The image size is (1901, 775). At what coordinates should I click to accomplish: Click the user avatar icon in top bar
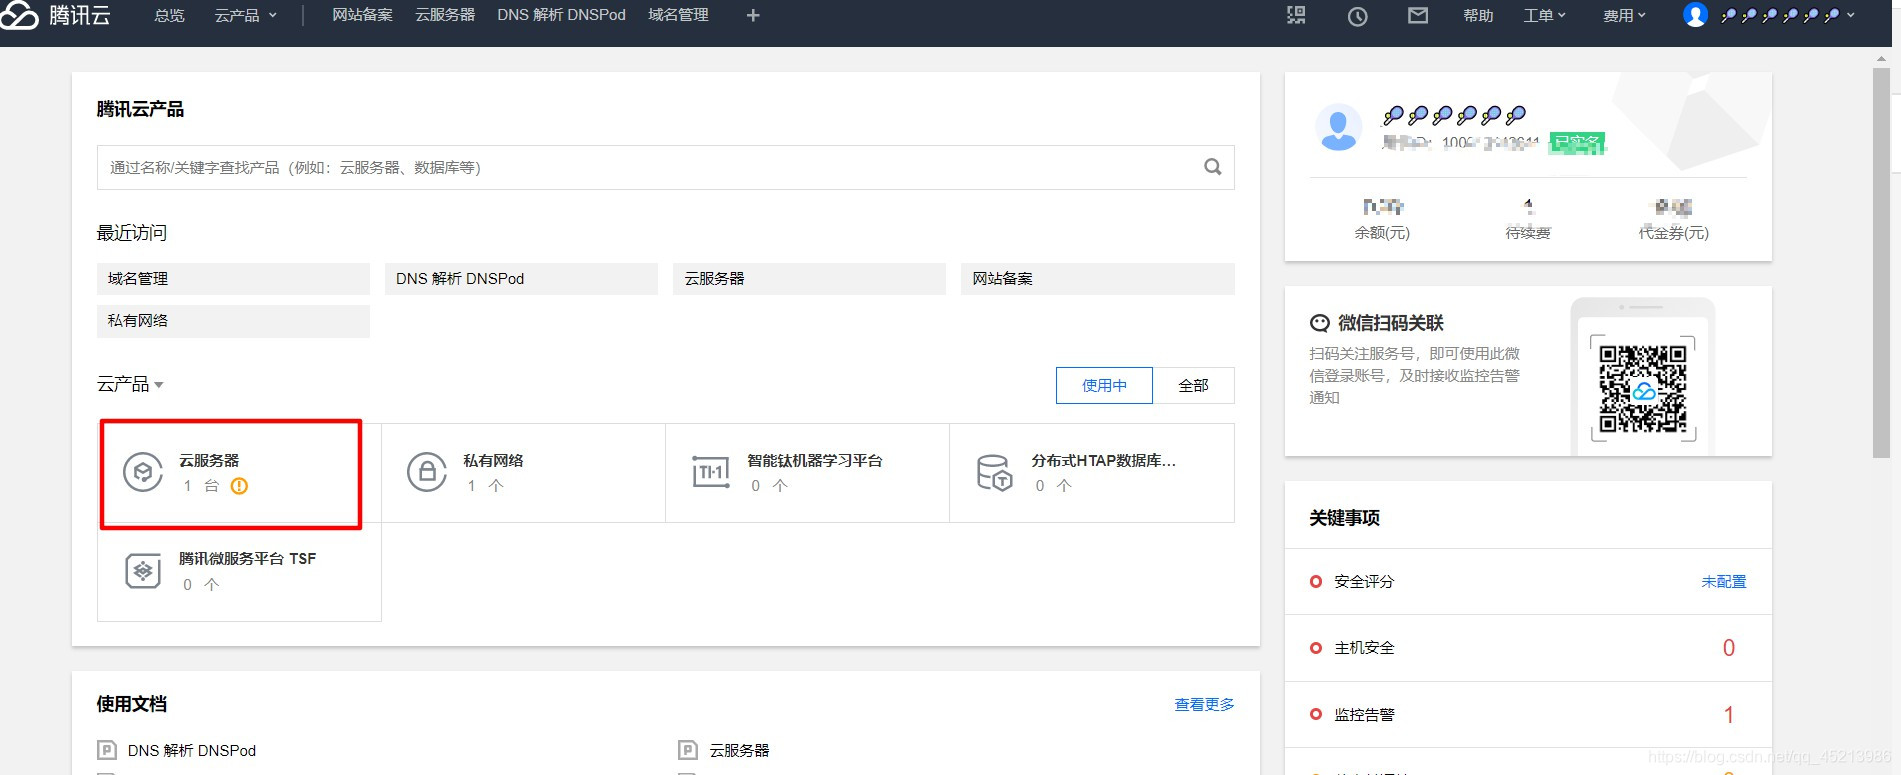[x=1695, y=15]
